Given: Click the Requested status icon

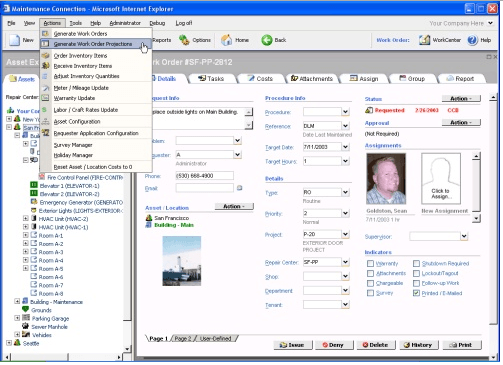Looking at the screenshot, I should (x=369, y=110).
